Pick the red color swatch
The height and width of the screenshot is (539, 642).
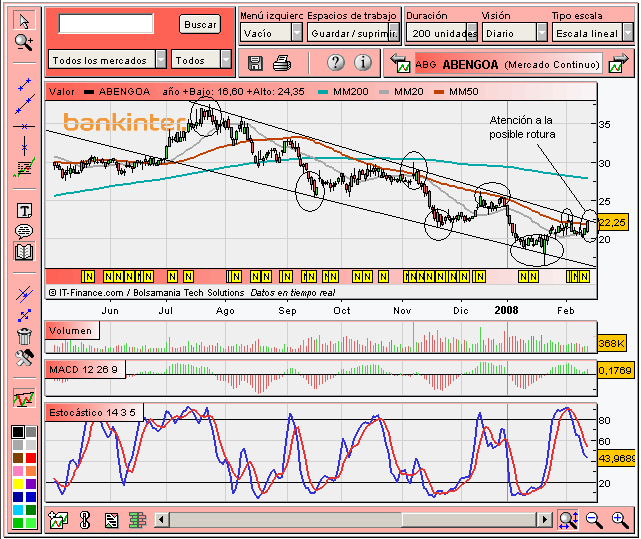31,457
